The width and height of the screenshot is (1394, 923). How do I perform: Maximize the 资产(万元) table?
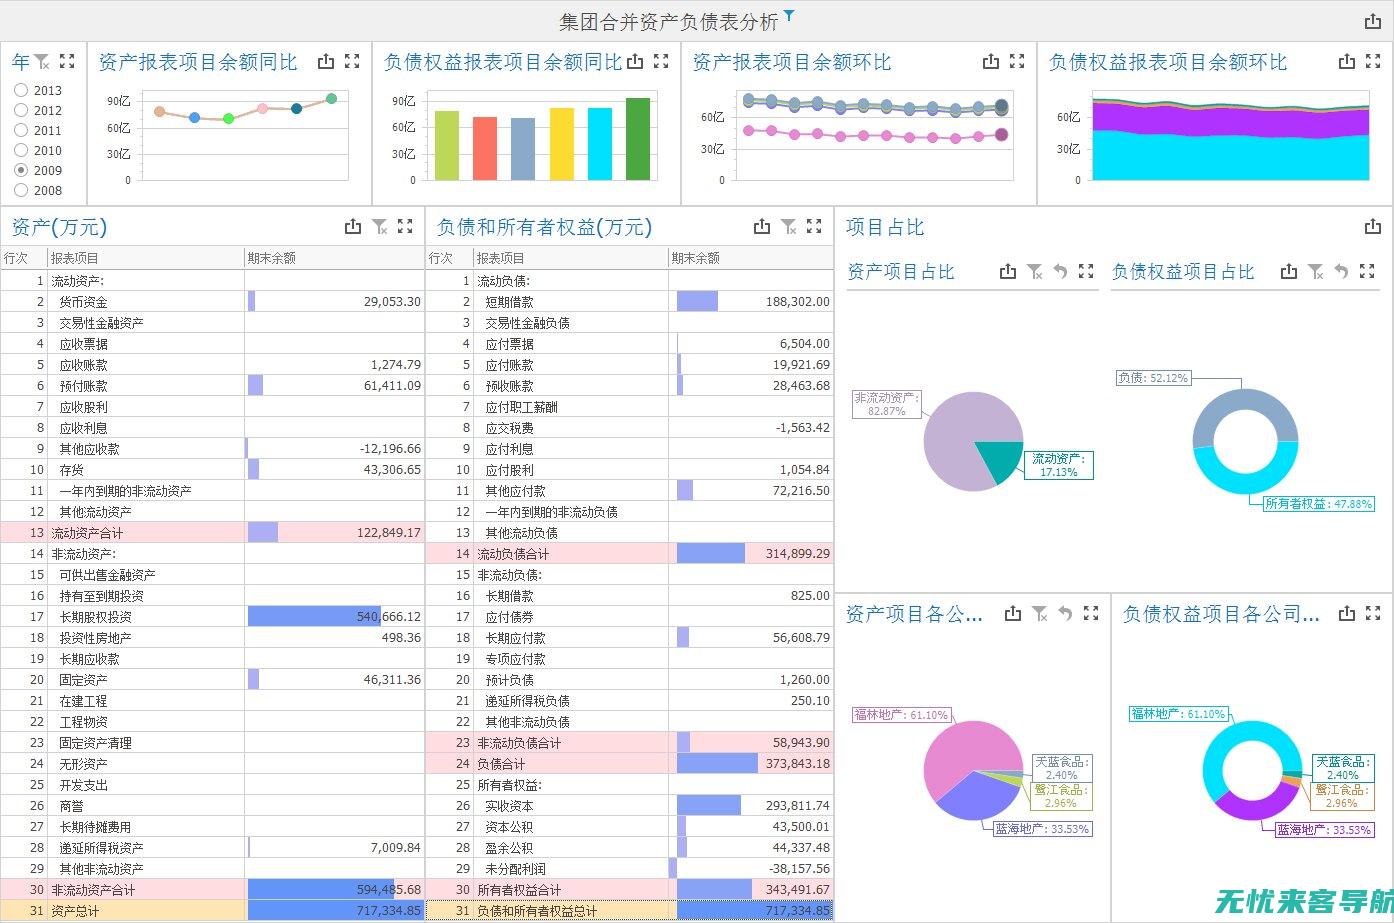405,227
